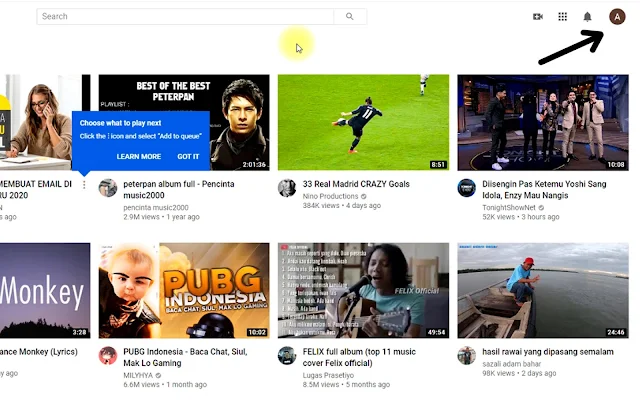This screenshot has height=400, width=640.
Task: Go to Nino Productions channel name
Action: coord(330,196)
